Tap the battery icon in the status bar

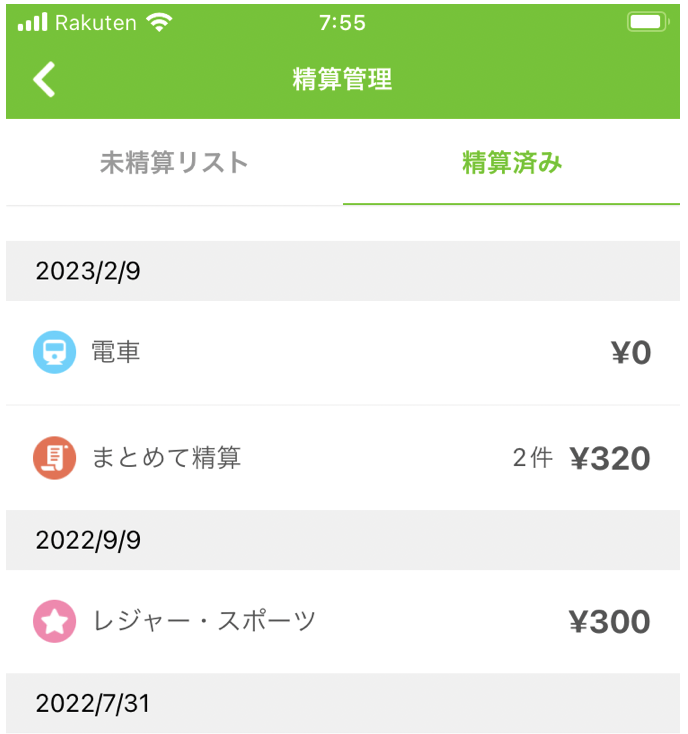[x=648, y=22]
